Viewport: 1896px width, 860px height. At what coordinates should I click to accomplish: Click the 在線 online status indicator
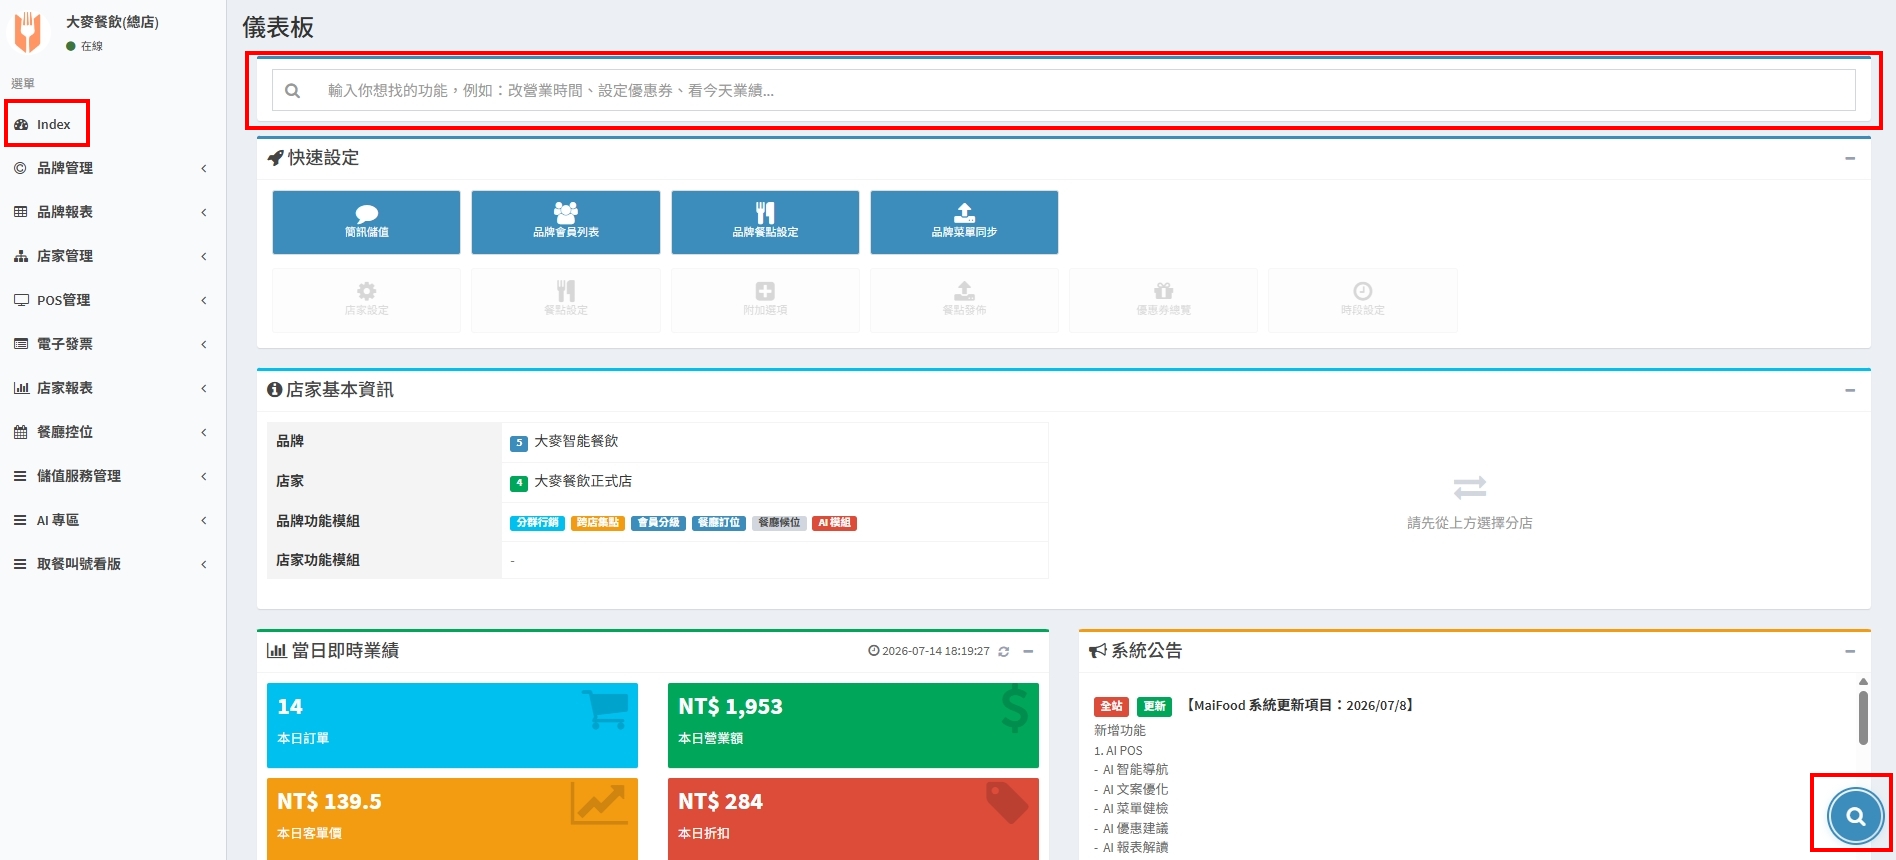(85, 46)
